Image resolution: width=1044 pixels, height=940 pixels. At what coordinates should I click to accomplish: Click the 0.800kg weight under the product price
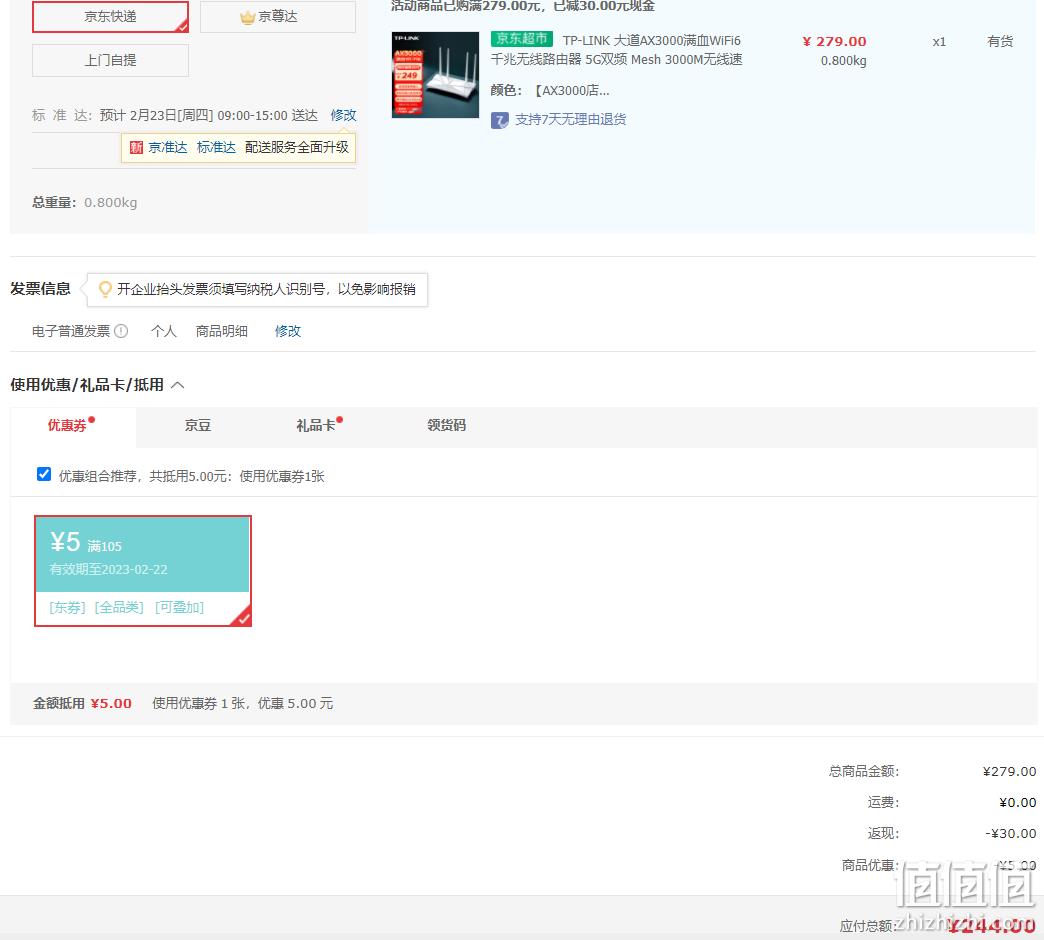tap(844, 61)
